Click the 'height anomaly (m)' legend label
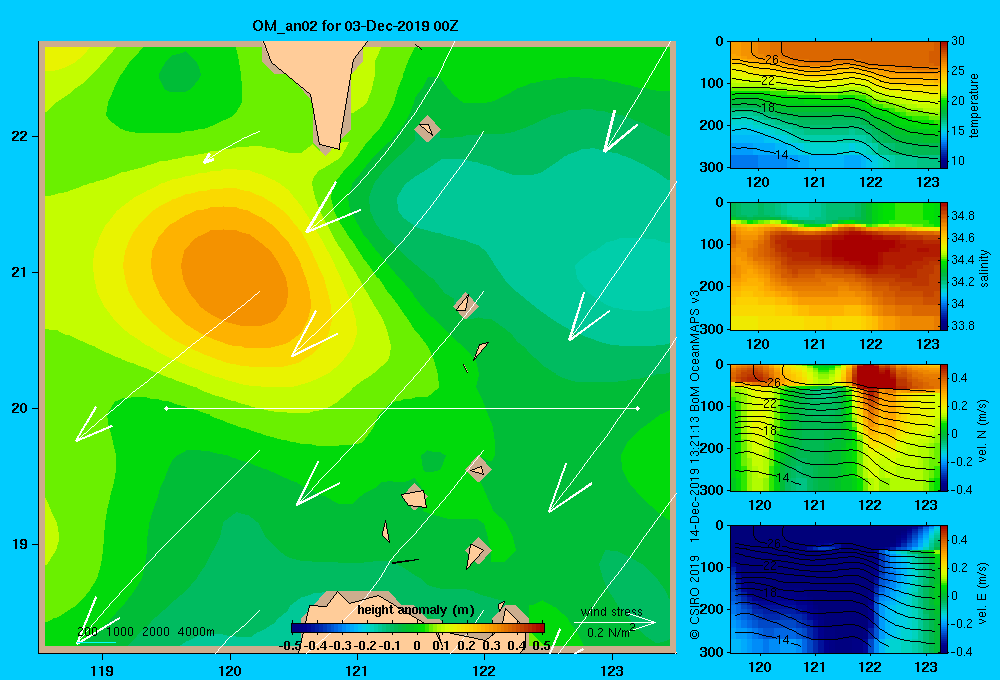The width and height of the screenshot is (1000, 680). 416,610
